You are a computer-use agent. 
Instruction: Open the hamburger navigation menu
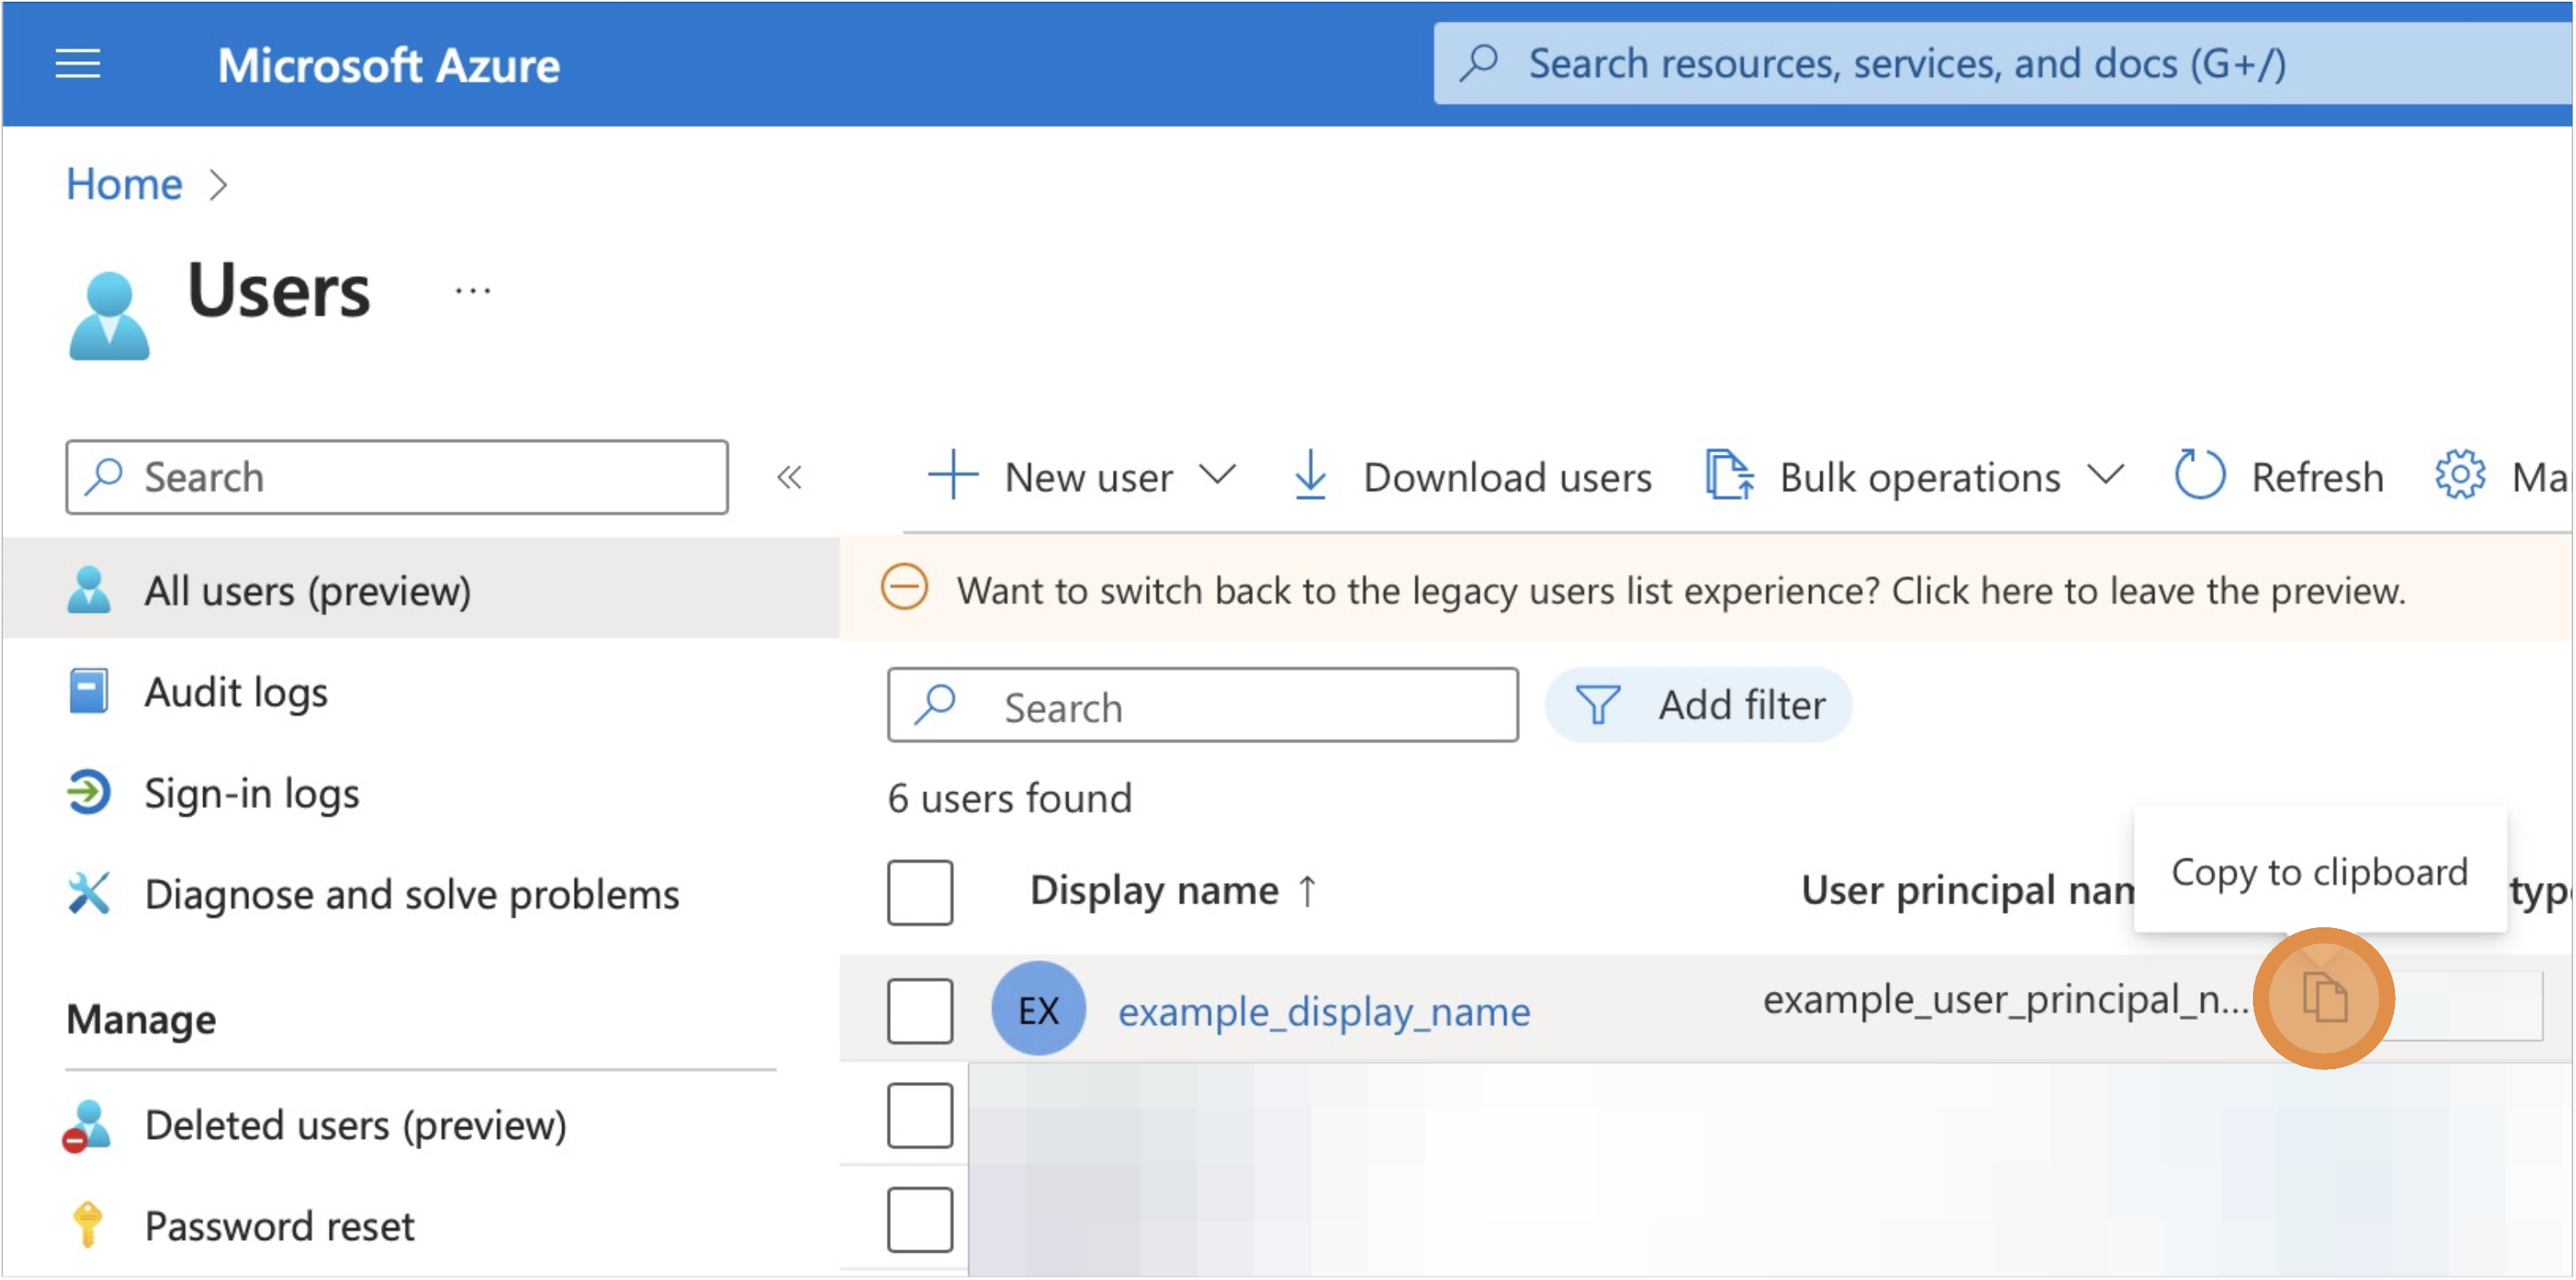pyautogui.click(x=78, y=63)
